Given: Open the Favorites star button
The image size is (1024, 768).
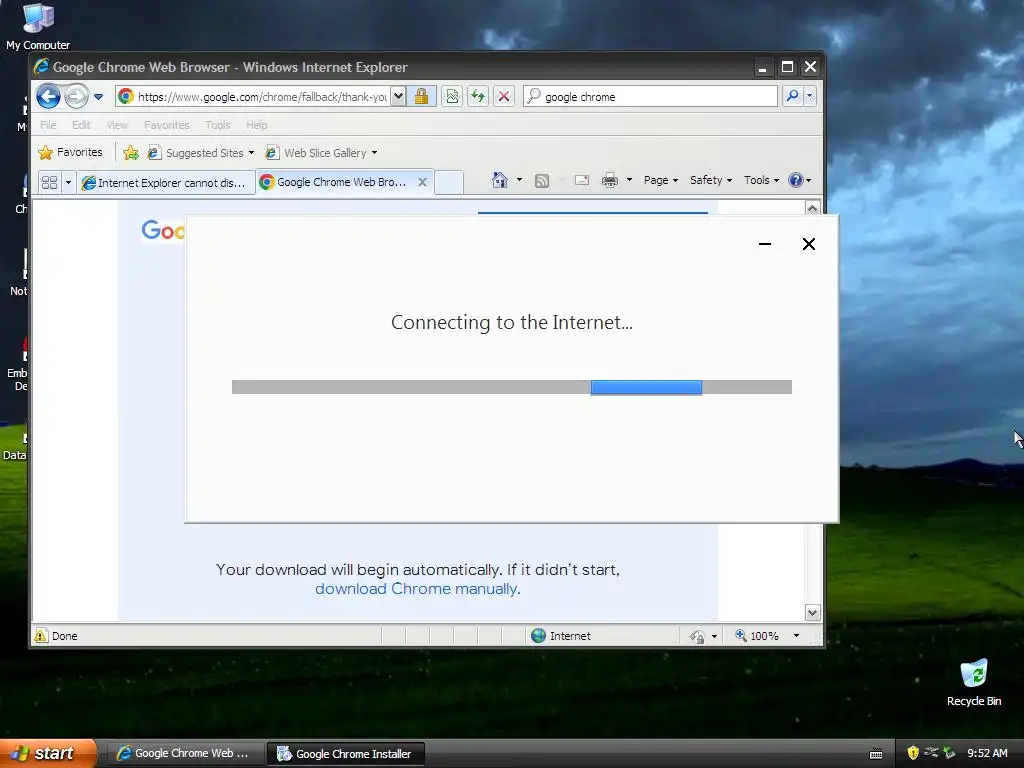Looking at the screenshot, I should pos(71,152).
